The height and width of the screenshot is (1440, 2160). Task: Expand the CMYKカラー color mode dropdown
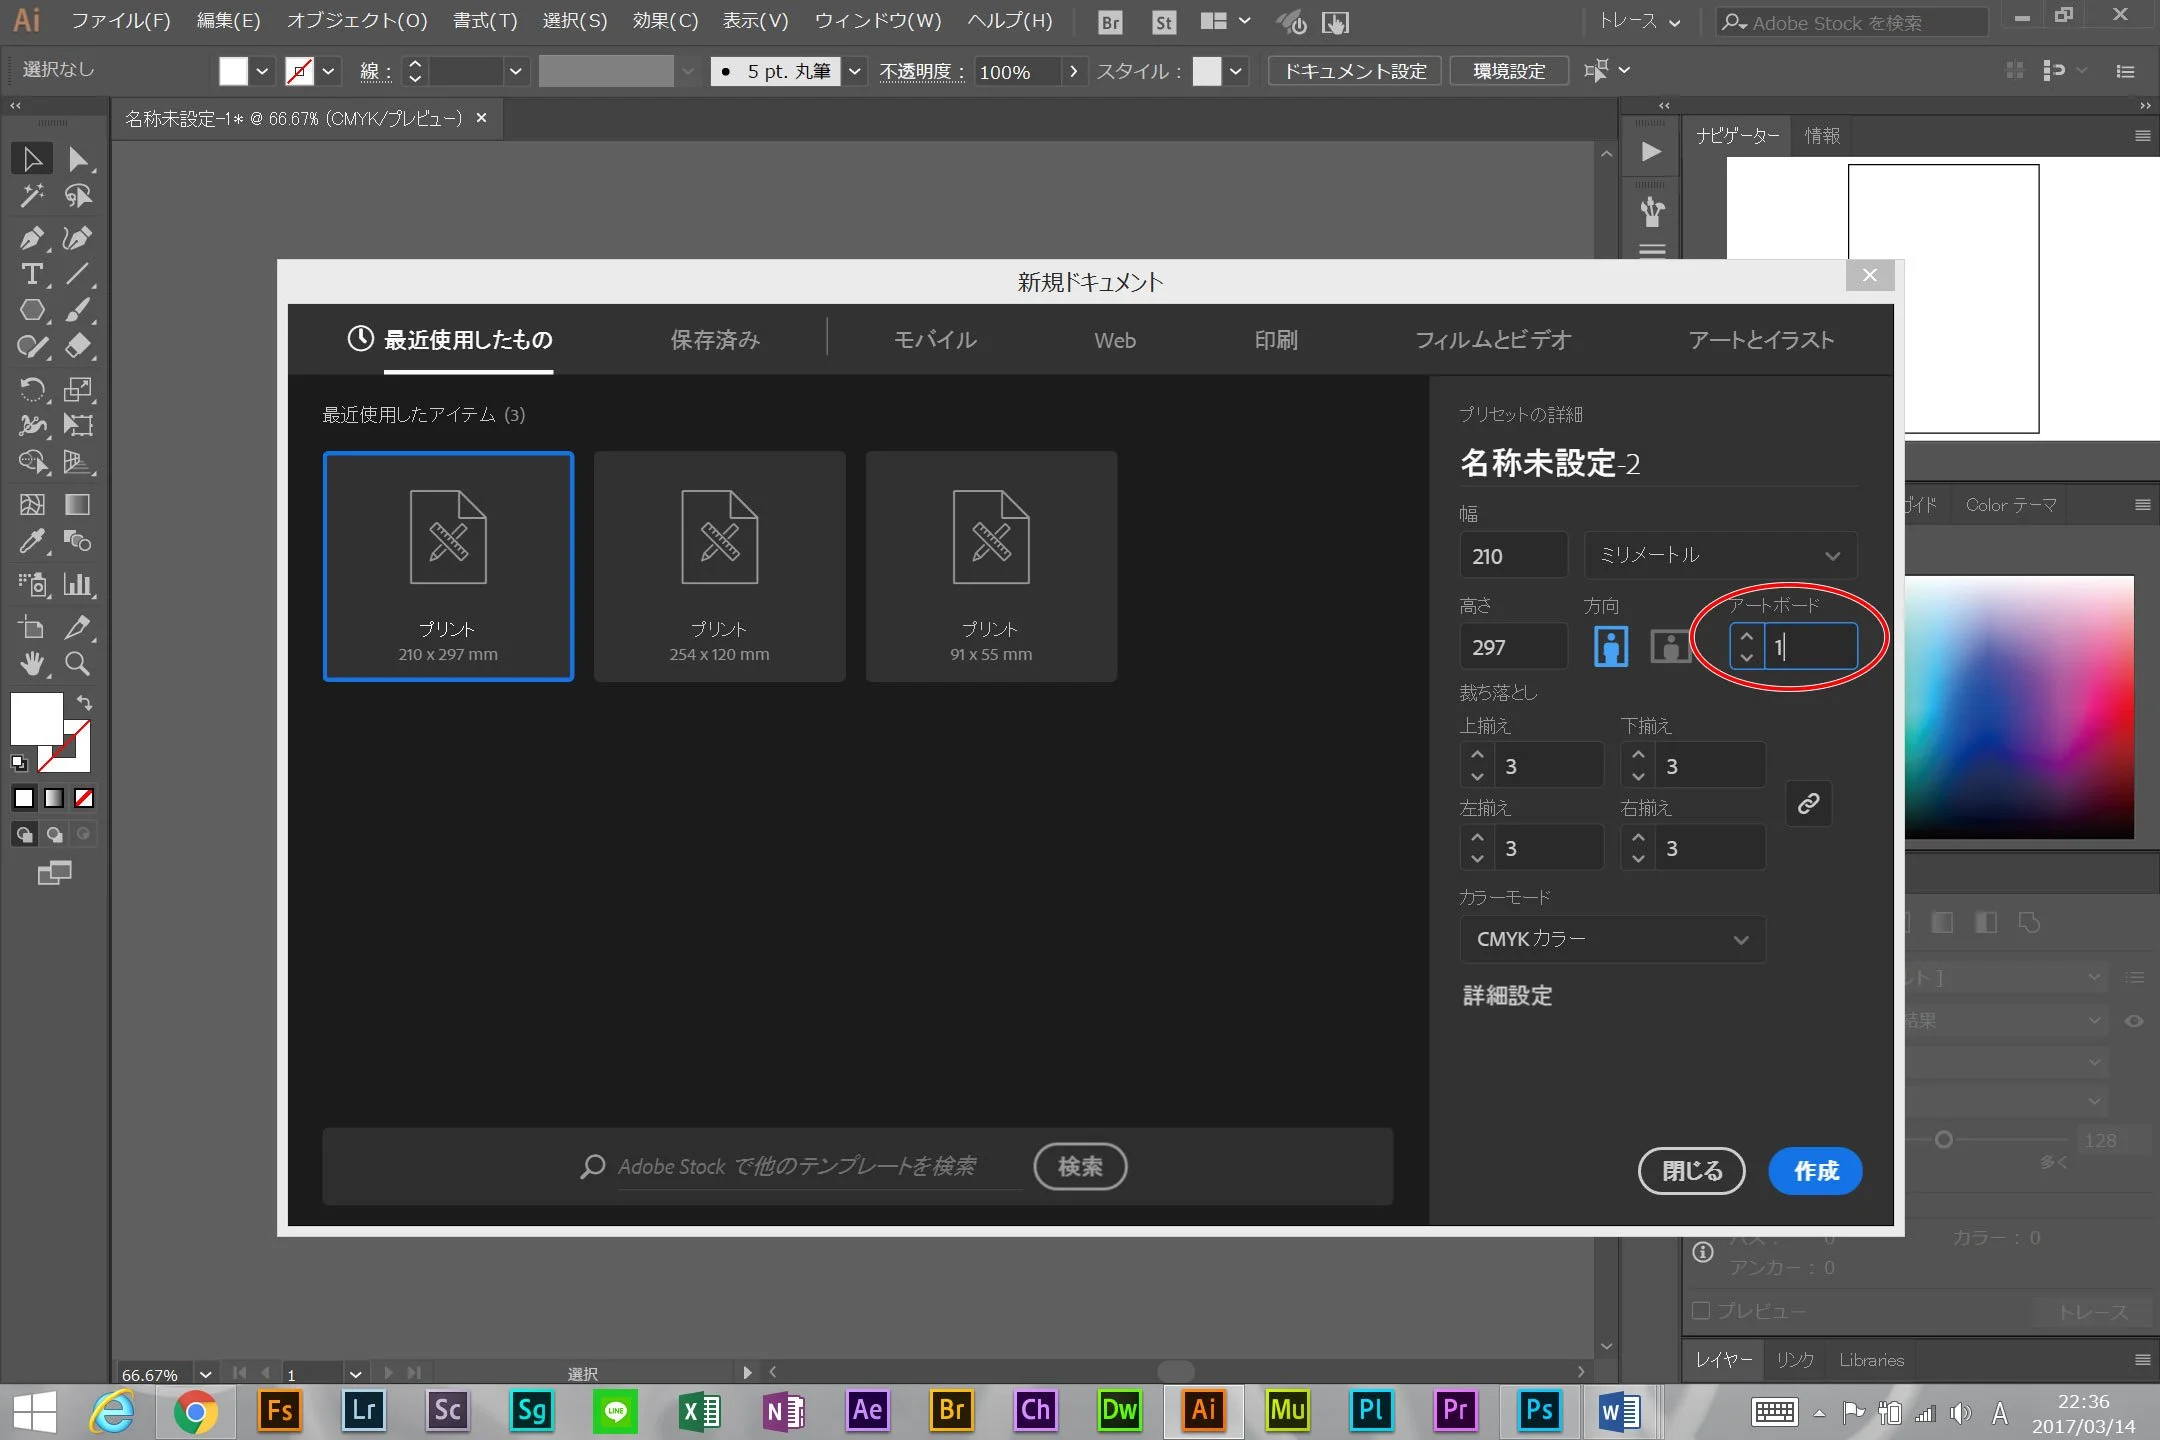1612,939
